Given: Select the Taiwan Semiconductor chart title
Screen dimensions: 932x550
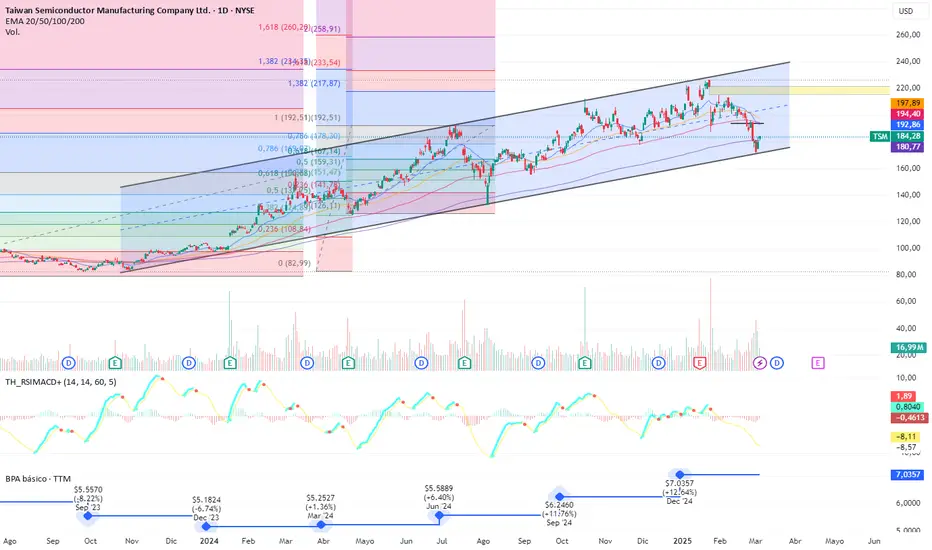Looking at the screenshot, I should point(130,10).
